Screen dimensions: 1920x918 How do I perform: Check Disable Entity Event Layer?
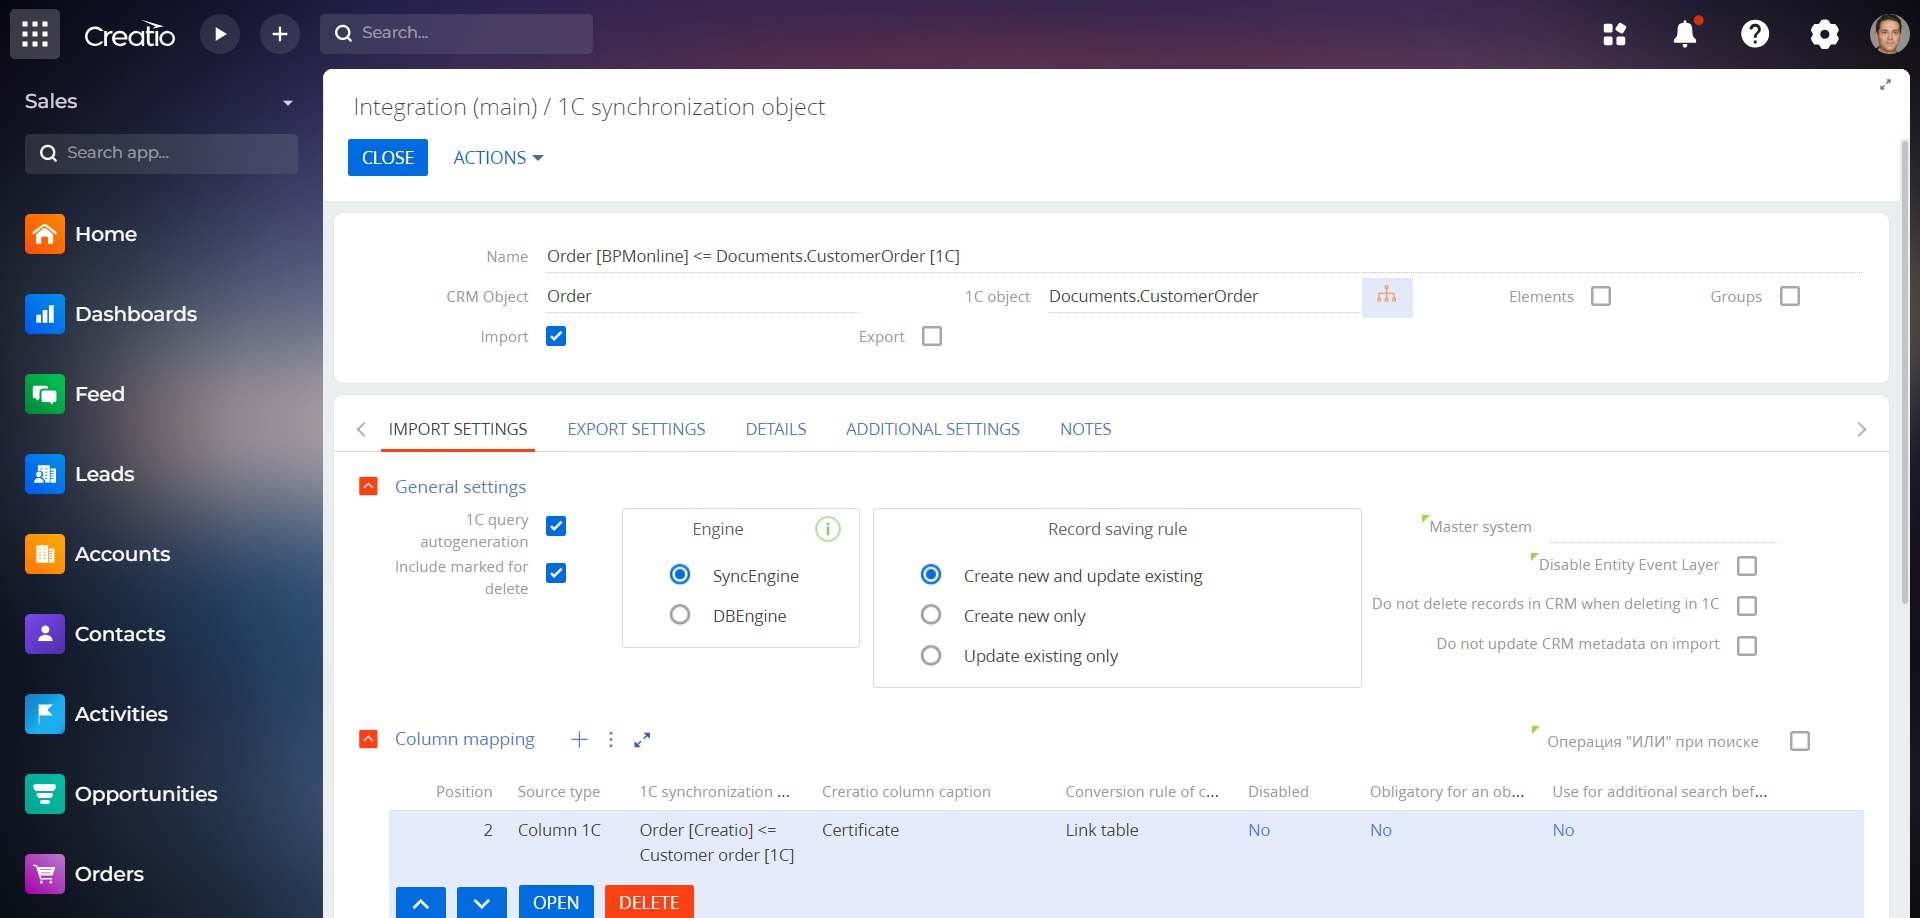(1747, 566)
